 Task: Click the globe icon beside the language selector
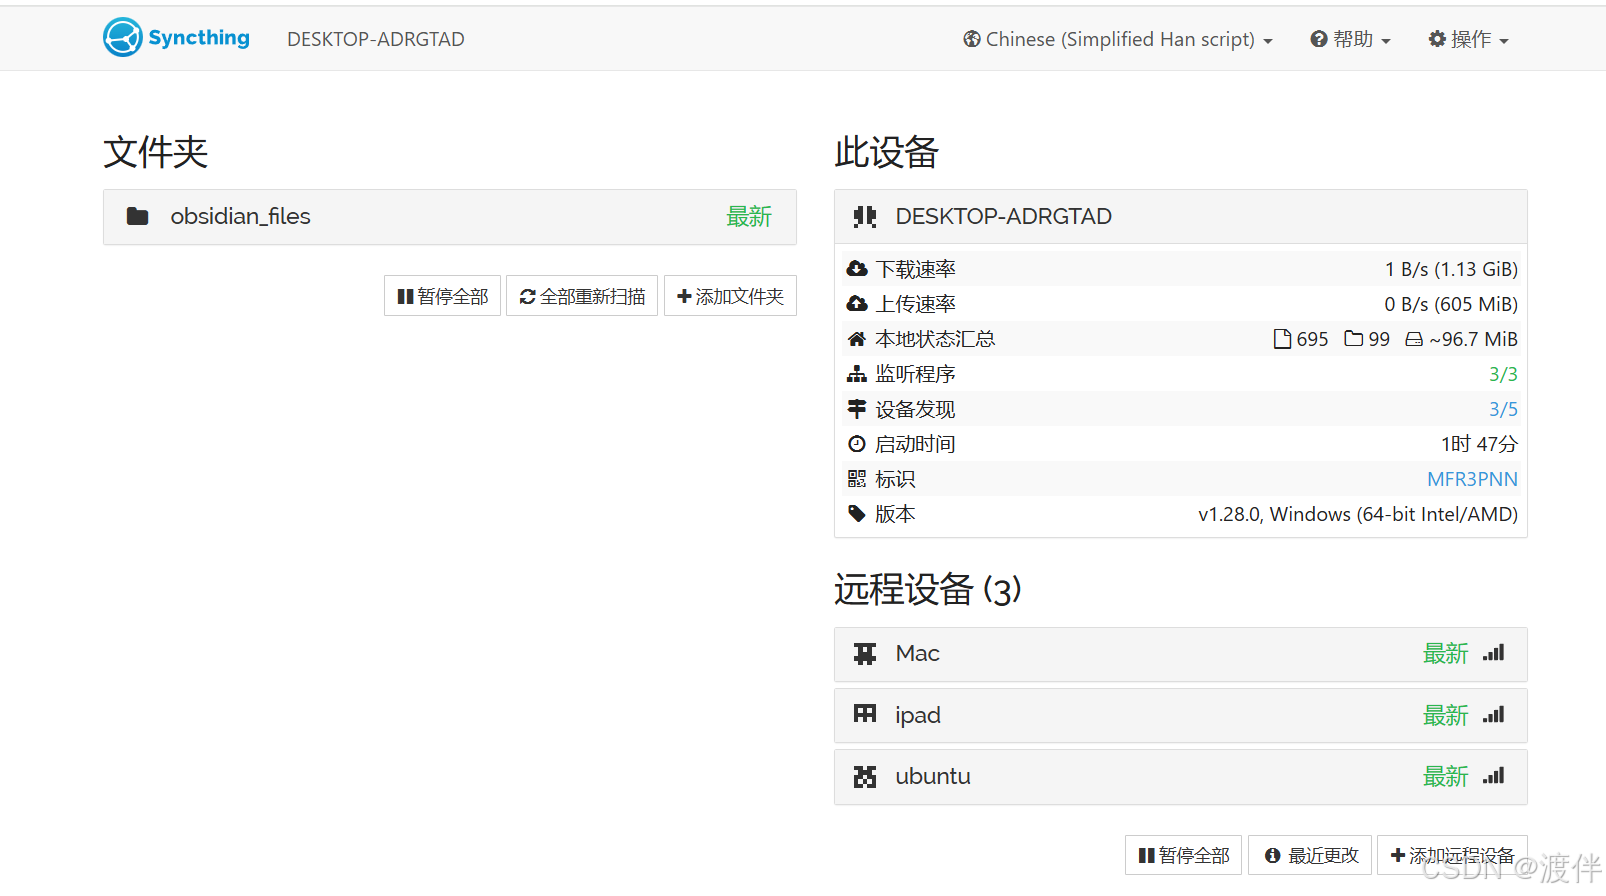972,39
